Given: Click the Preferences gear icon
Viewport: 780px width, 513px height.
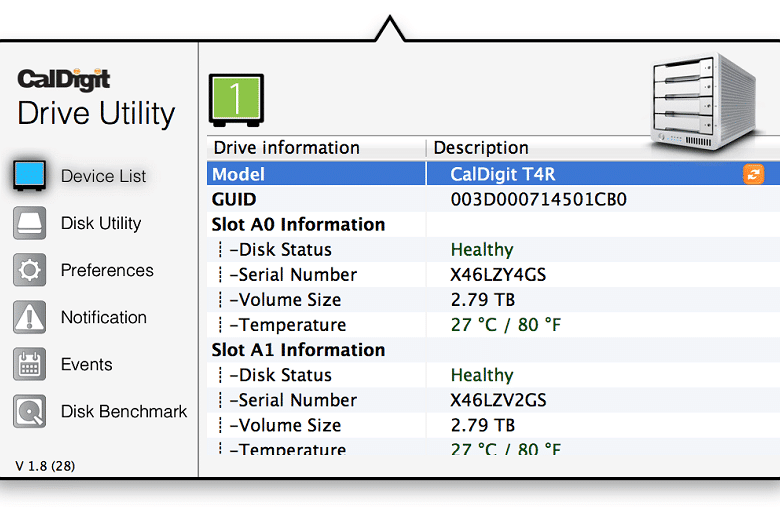Looking at the screenshot, I should [30, 270].
